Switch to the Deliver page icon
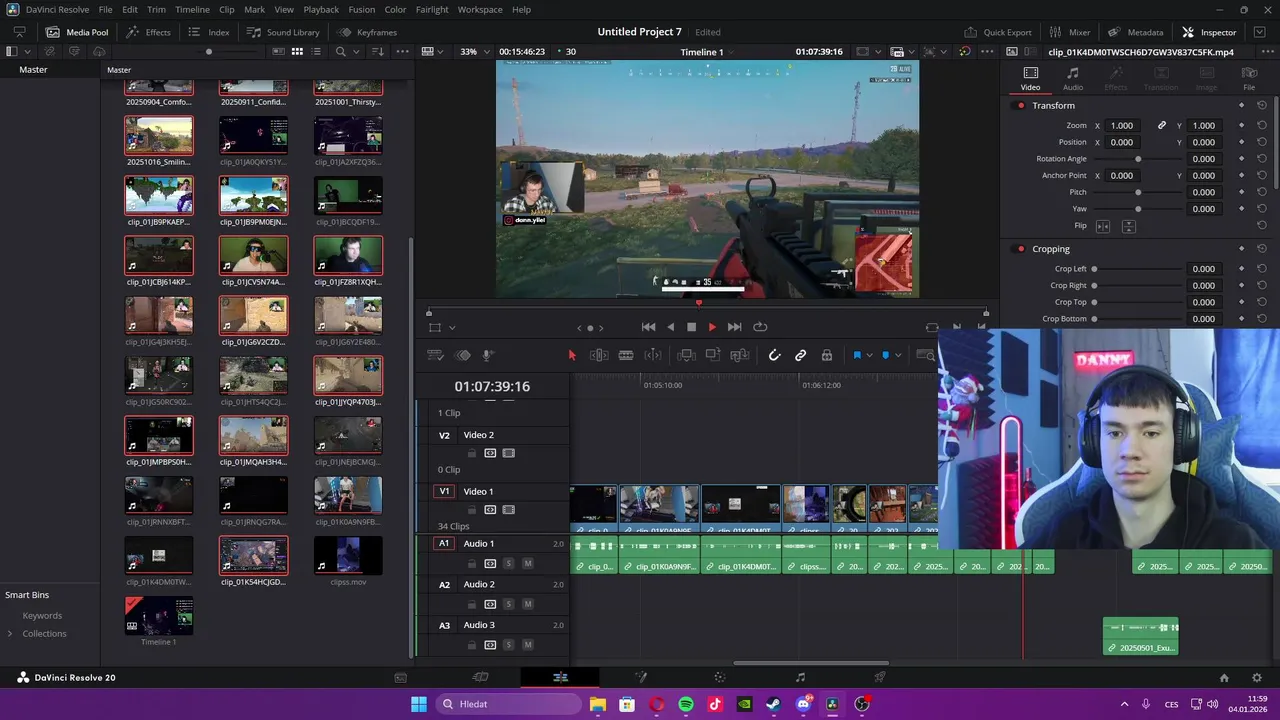This screenshot has width=1280, height=720. (x=879, y=677)
